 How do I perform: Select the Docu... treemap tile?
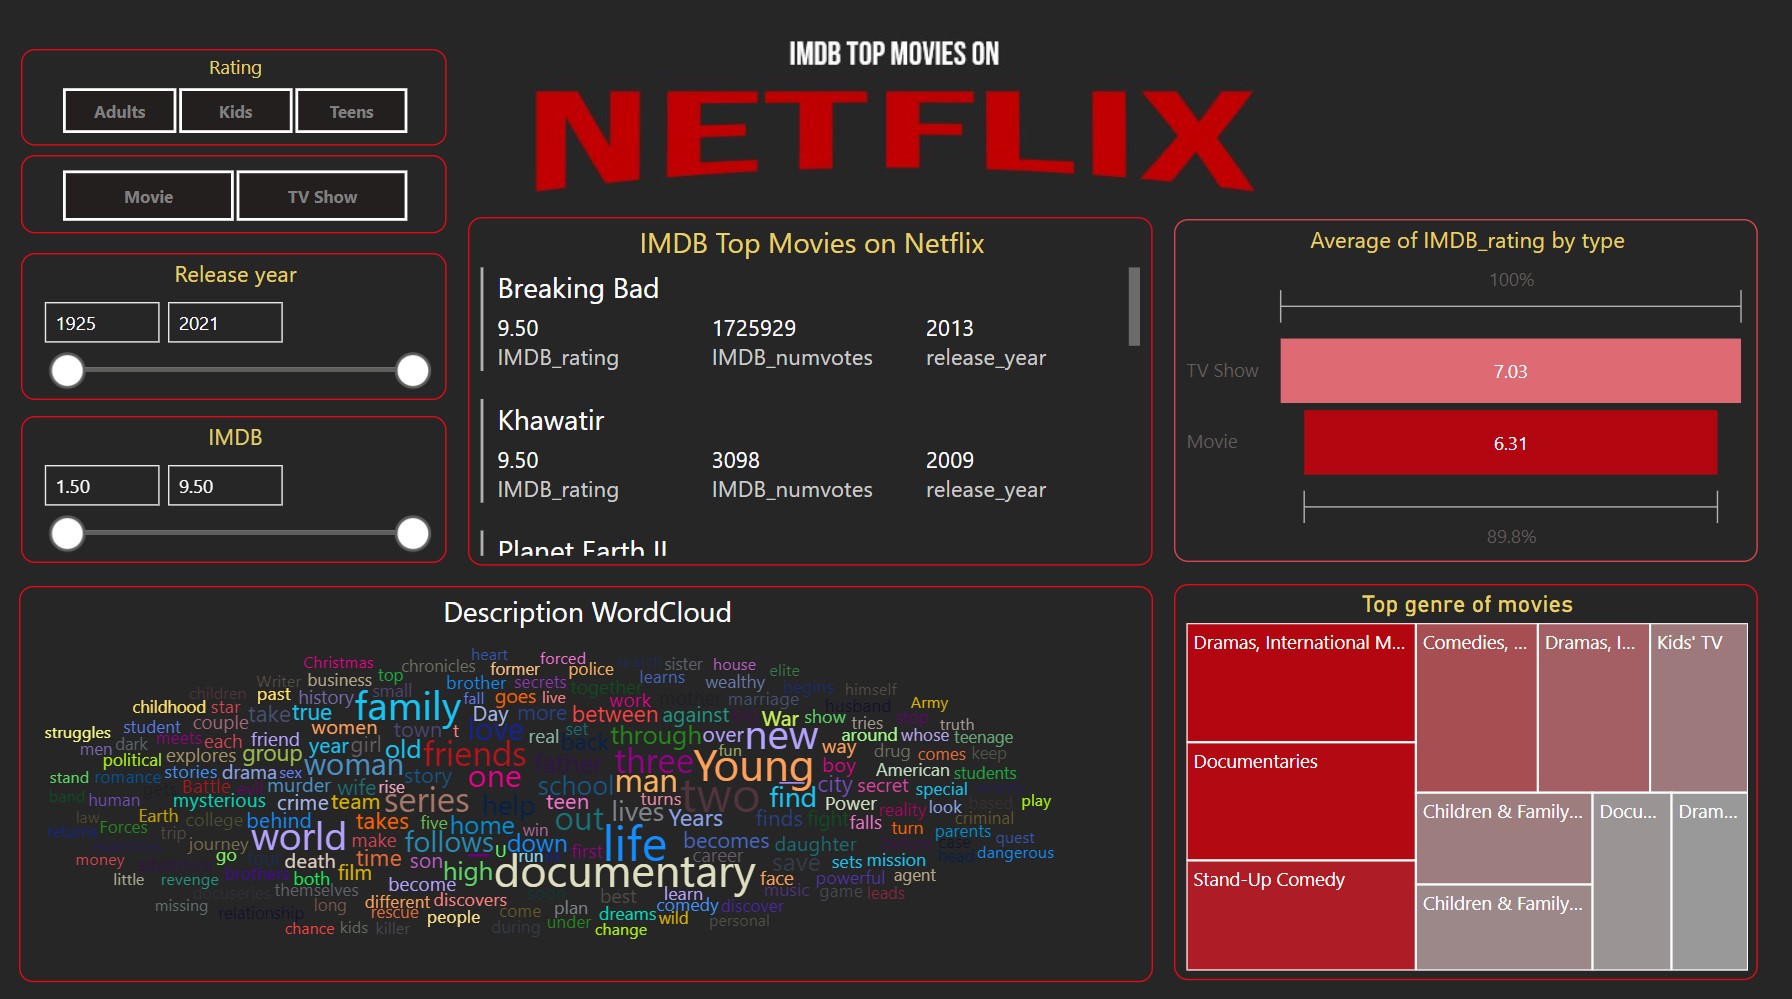pyautogui.click(x=1631, y=881)
